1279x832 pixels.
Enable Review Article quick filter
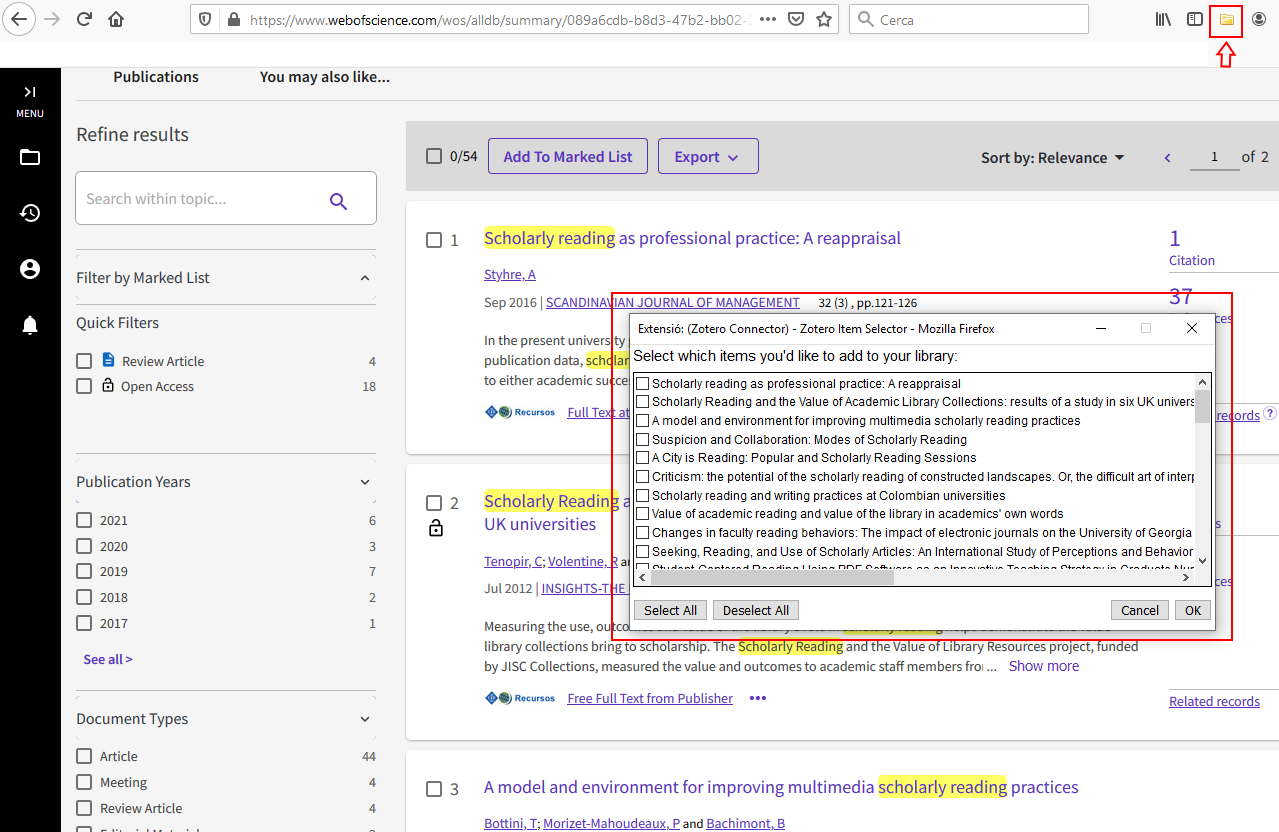click(x=84, y=361)
